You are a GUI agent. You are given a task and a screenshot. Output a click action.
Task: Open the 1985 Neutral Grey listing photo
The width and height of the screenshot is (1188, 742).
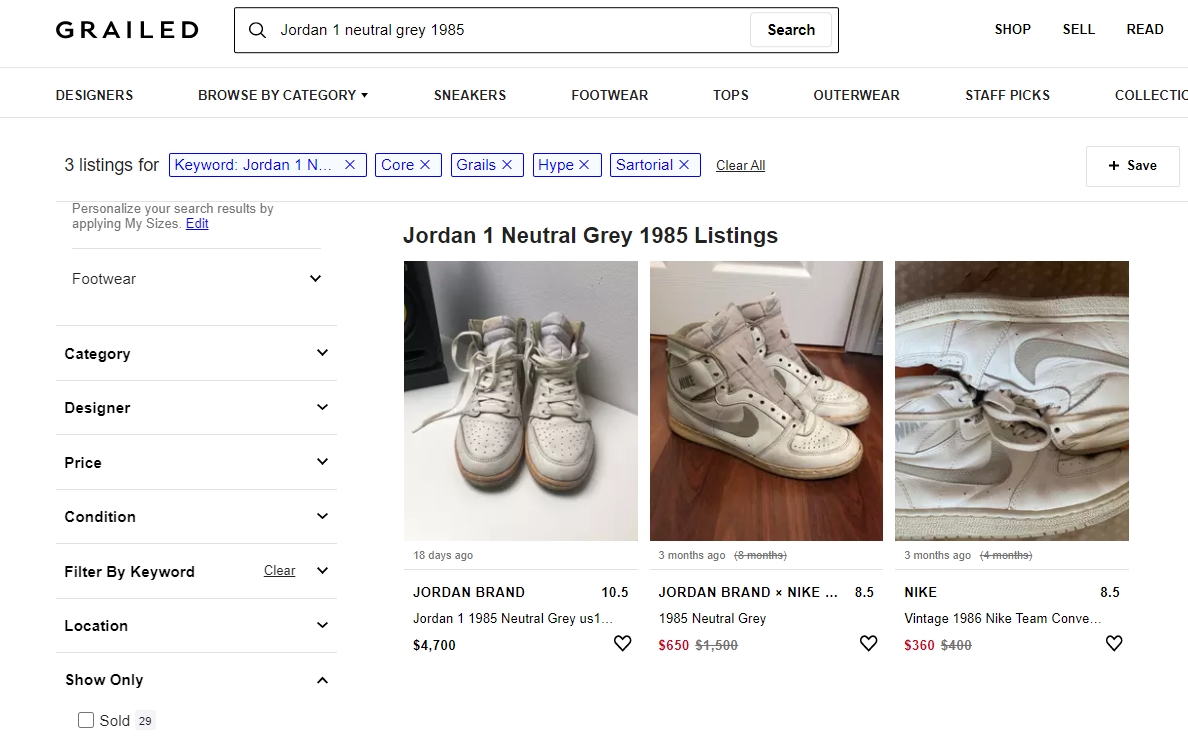766,400
